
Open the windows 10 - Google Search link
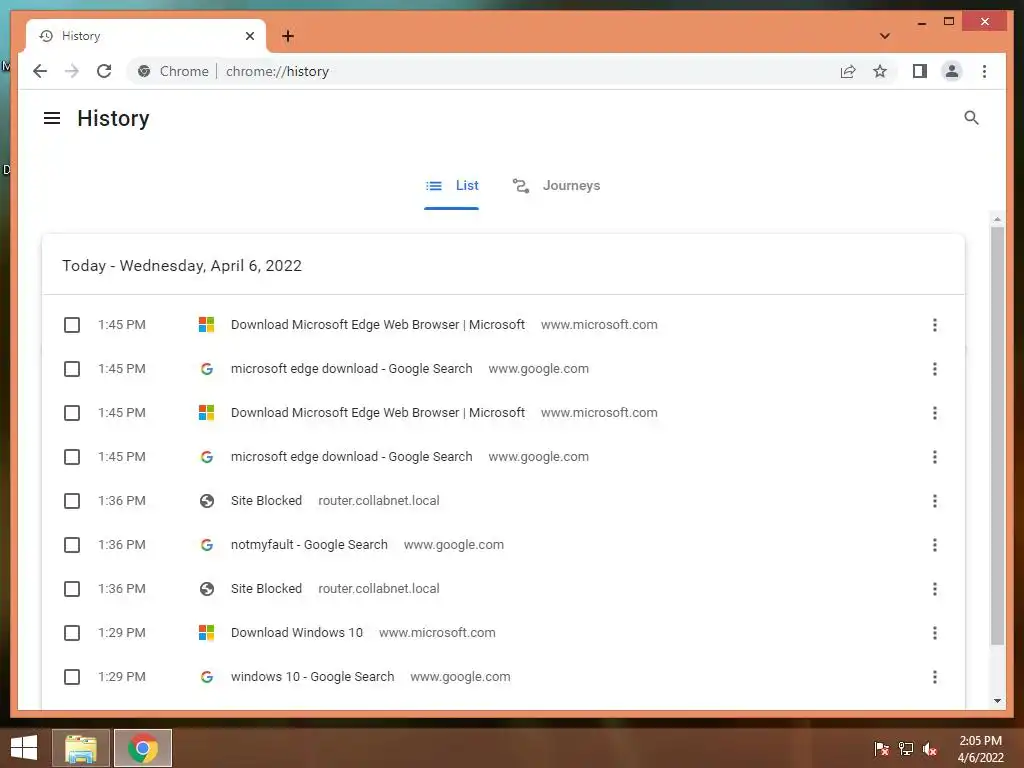coord(312,677)
